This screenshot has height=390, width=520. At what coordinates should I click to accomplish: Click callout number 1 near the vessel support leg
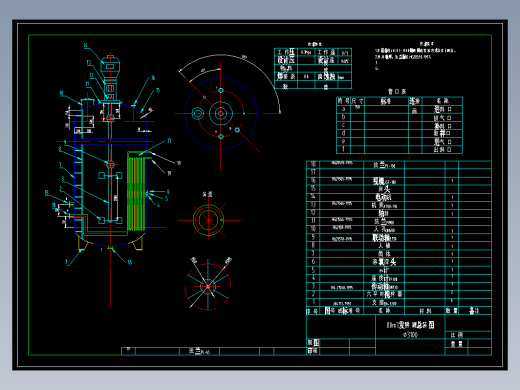click(67, 263)
